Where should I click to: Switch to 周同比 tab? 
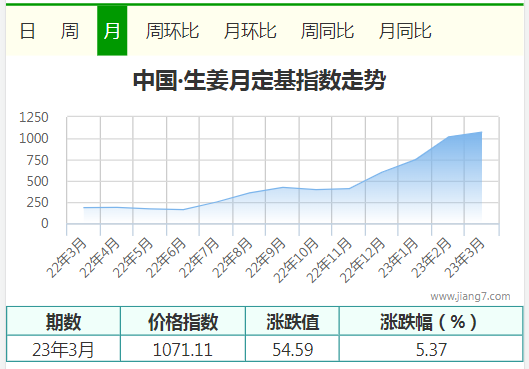327,31
